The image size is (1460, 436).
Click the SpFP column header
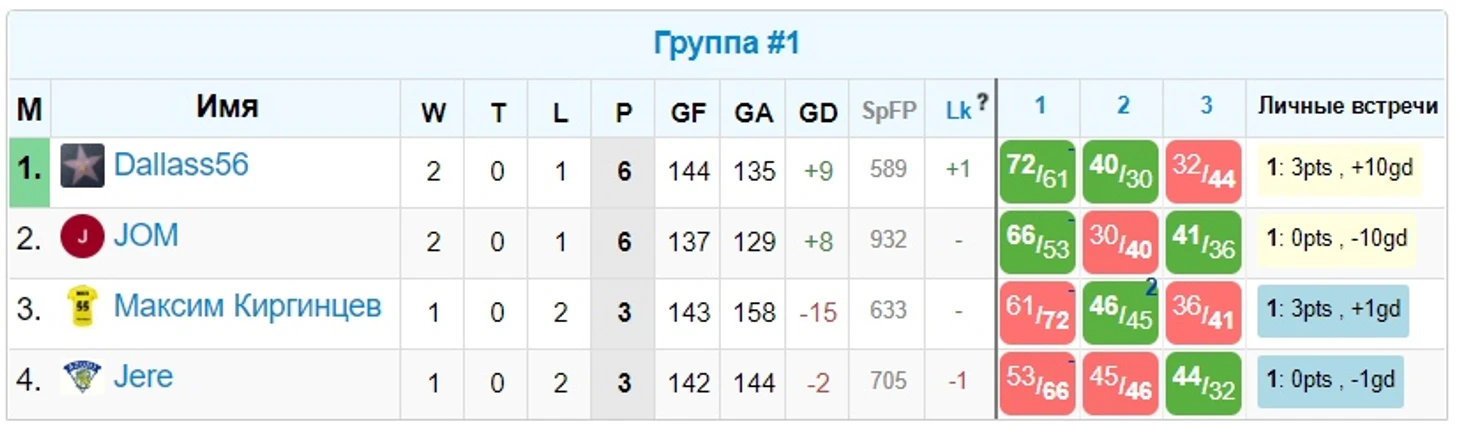[889, 111]
